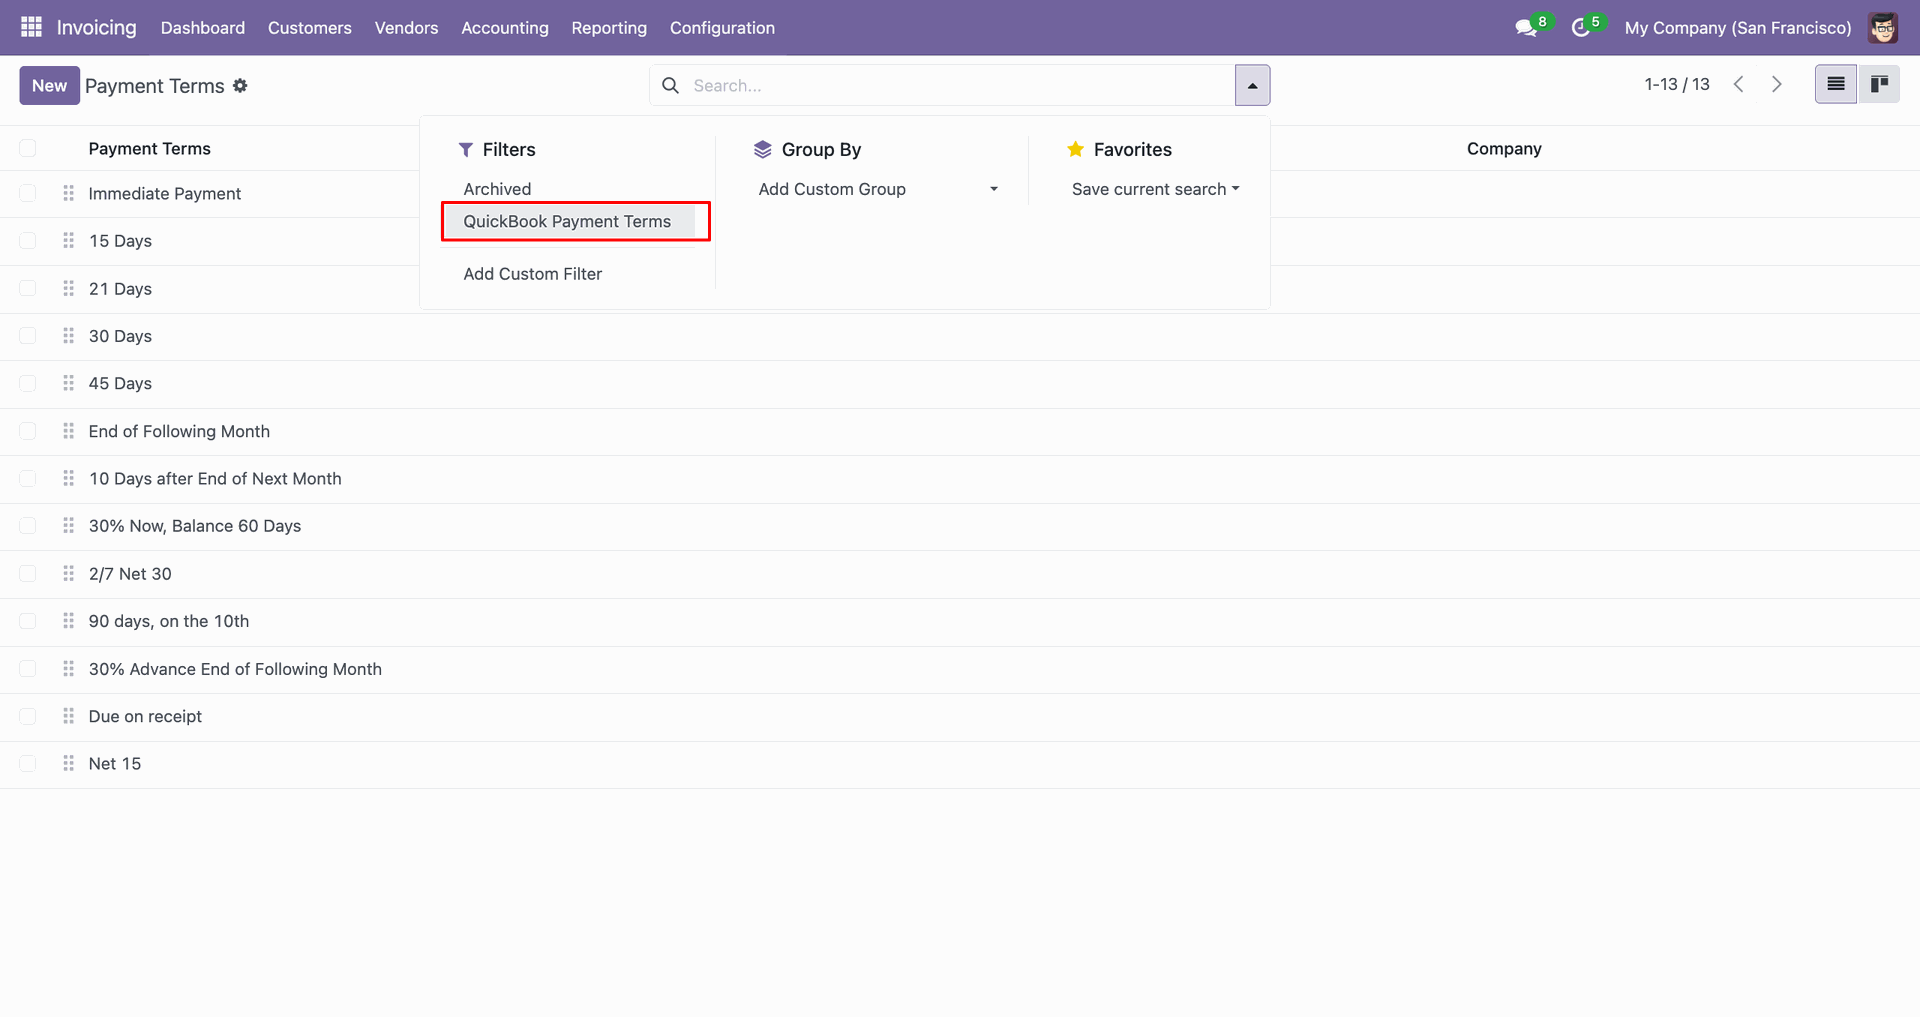Open the Configuration menu

click(x=722, y=28)
